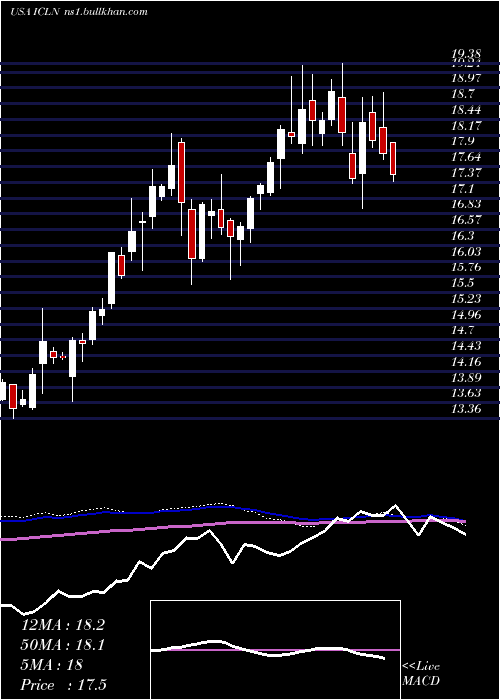Screen dimensions: 500x700
Task: Click the 18.17 price axis label
Action: pyautogui.click(x=467, y=125)
